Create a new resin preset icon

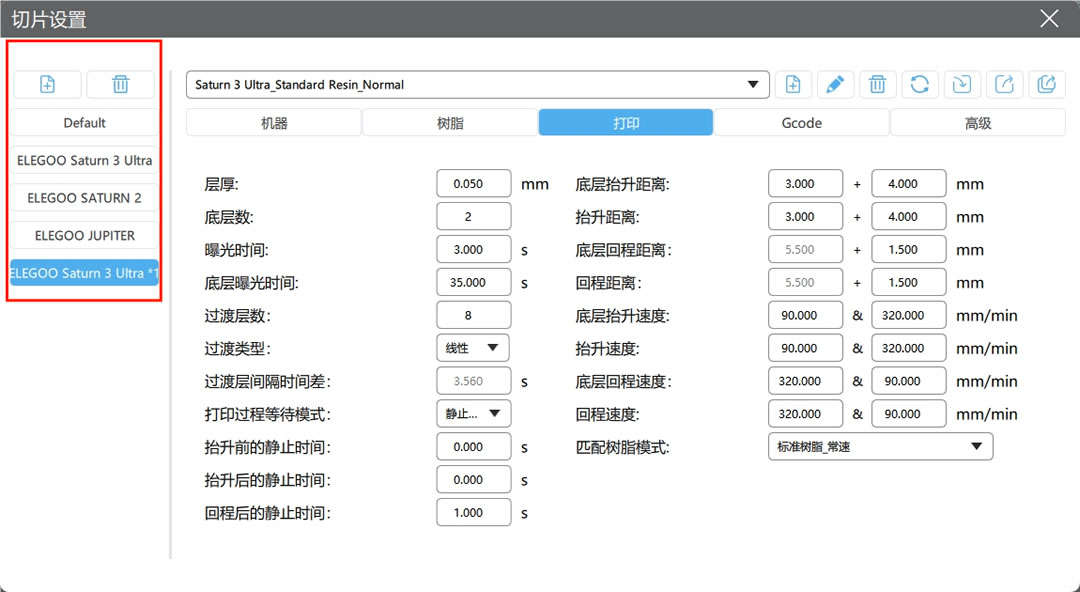[x=793, y=84]
